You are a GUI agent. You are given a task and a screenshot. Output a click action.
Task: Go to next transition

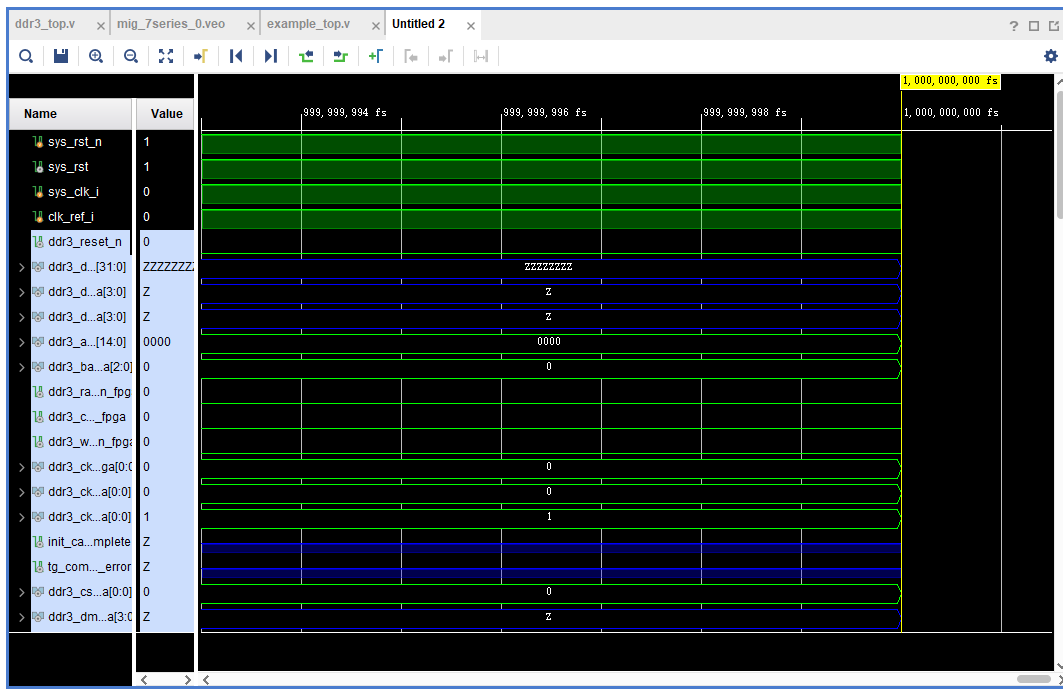pyautogui.click(x=340, y=56)
